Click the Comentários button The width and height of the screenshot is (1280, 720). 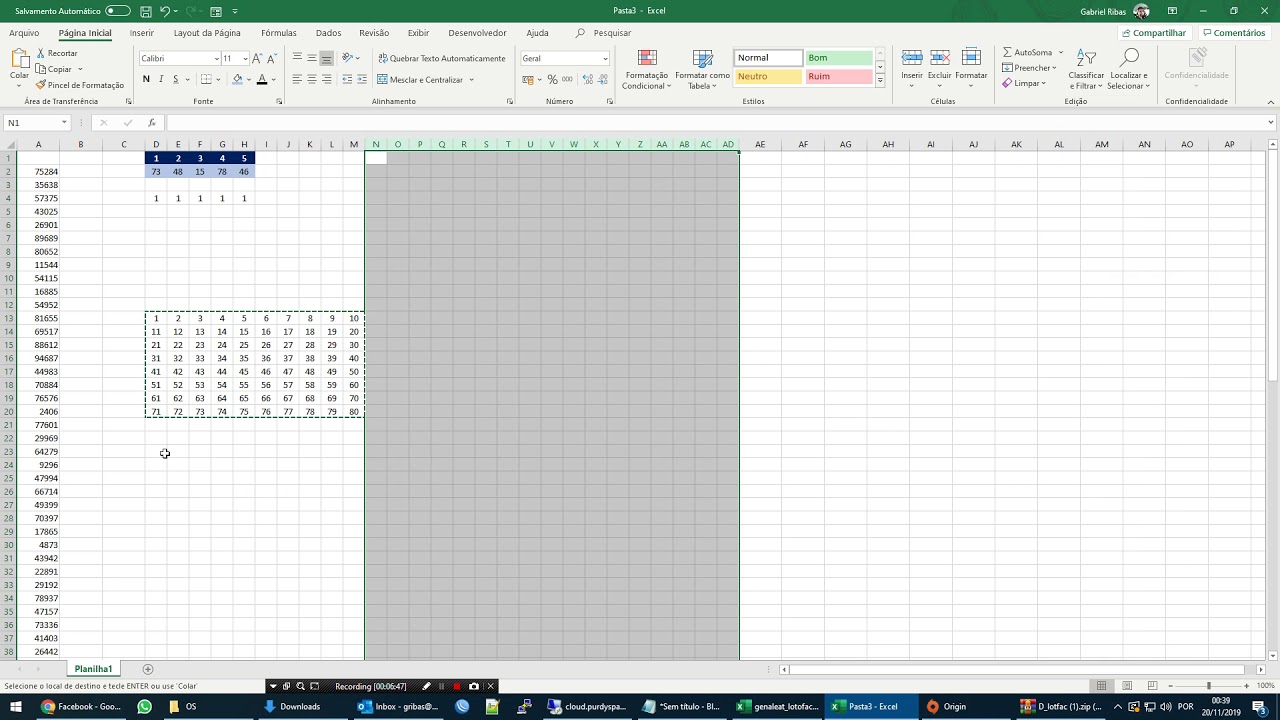[1234, 33]
